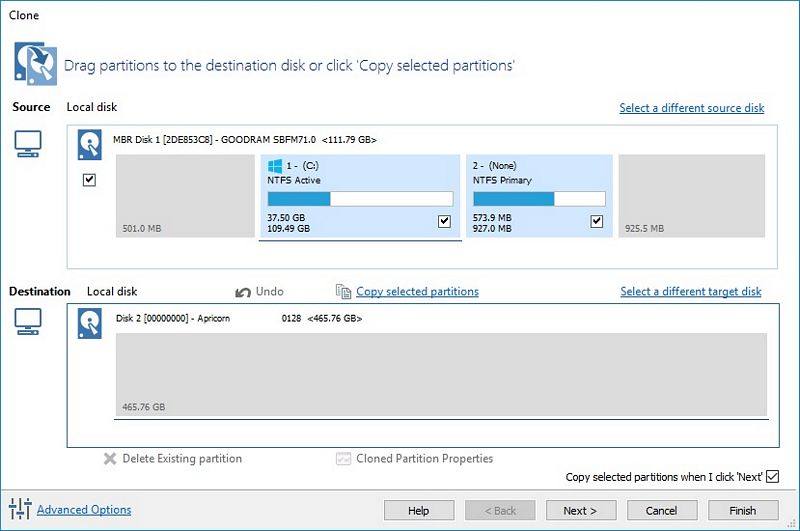Uncheck the NTFS Primary partition 2 checkbox

(596, 221)
